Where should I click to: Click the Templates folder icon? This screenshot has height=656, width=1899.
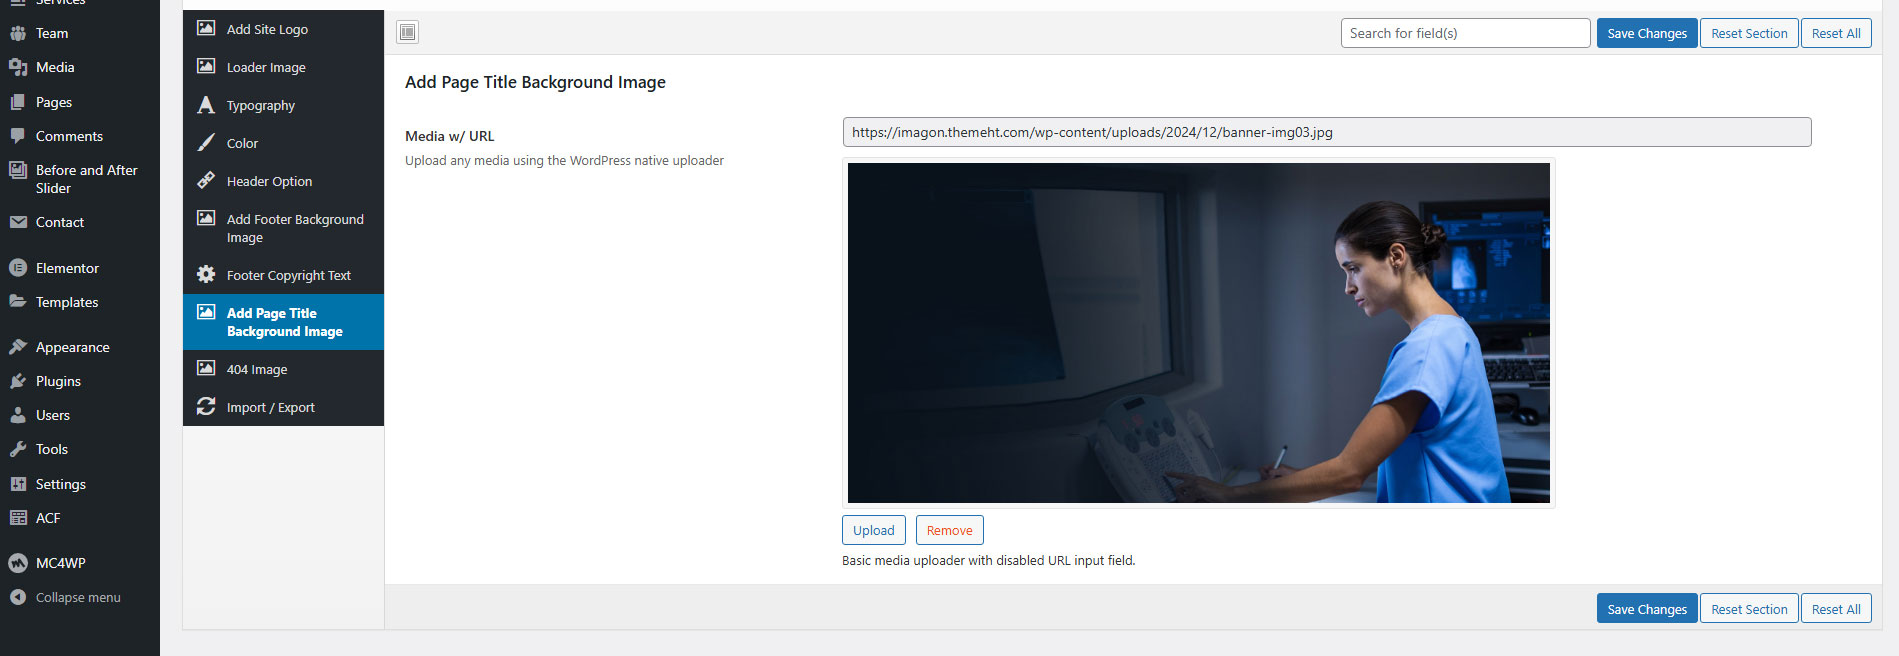click(x=18, y=302)
